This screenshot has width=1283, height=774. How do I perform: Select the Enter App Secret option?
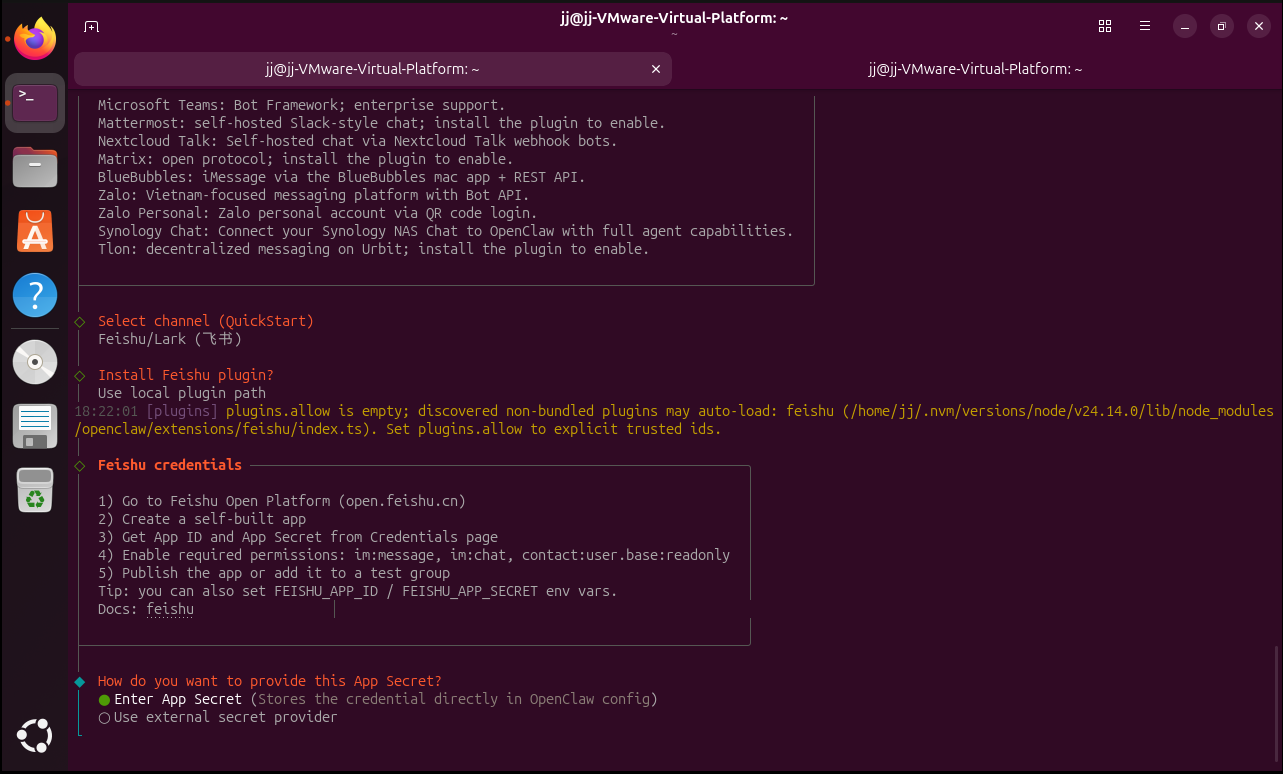[x=177, y=699]
